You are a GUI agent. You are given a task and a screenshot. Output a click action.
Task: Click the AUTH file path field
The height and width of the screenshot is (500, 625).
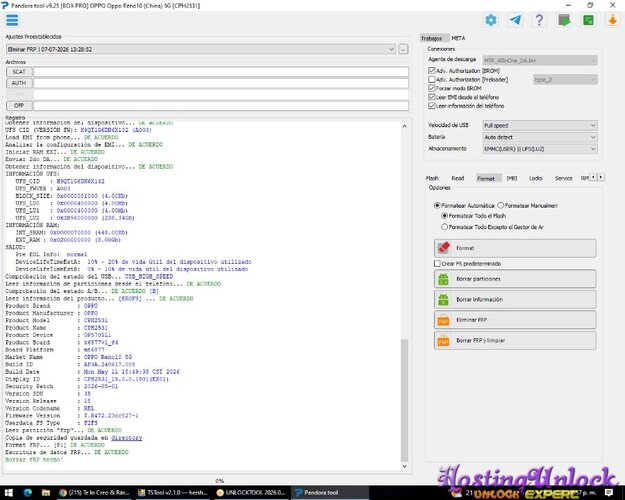click(x=221, y=83)
